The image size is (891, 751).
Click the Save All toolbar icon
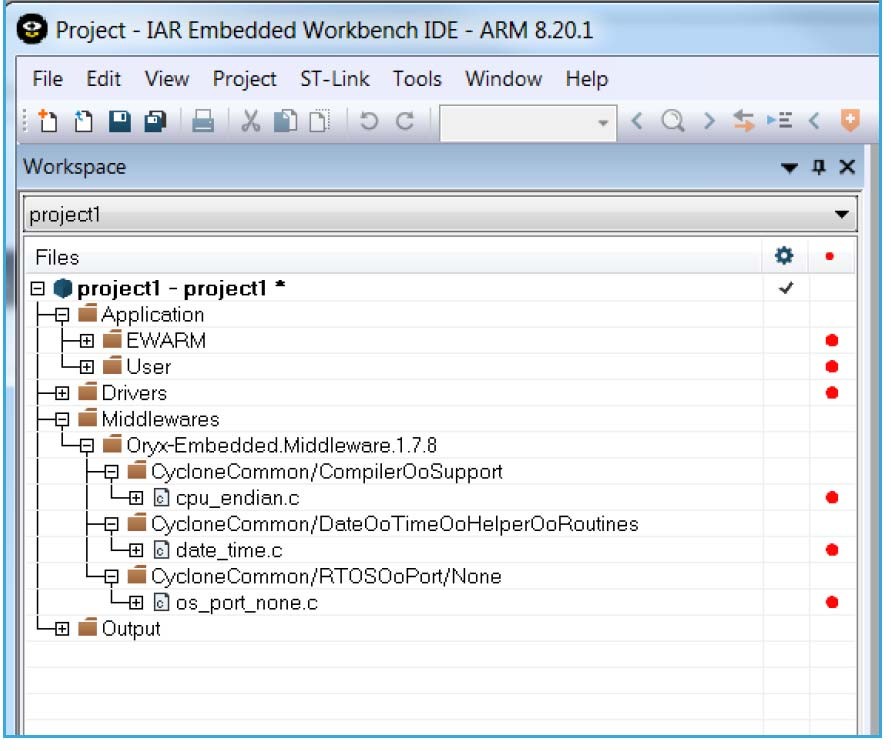point(155,121)
